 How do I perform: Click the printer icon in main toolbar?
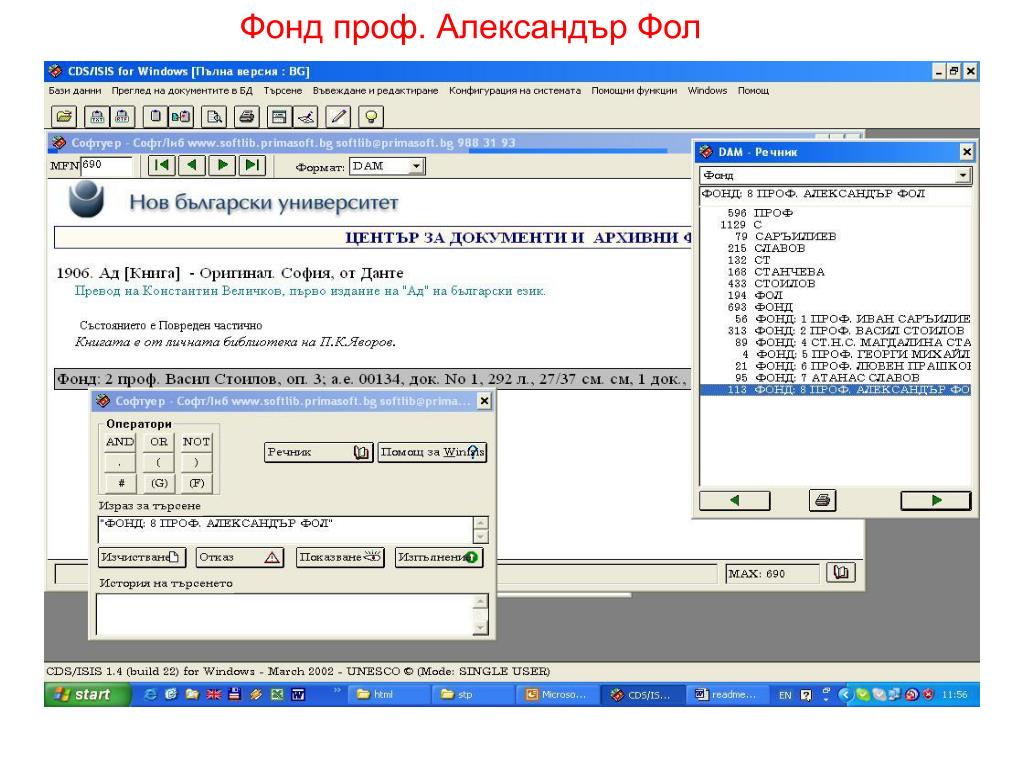pos(246,117)
